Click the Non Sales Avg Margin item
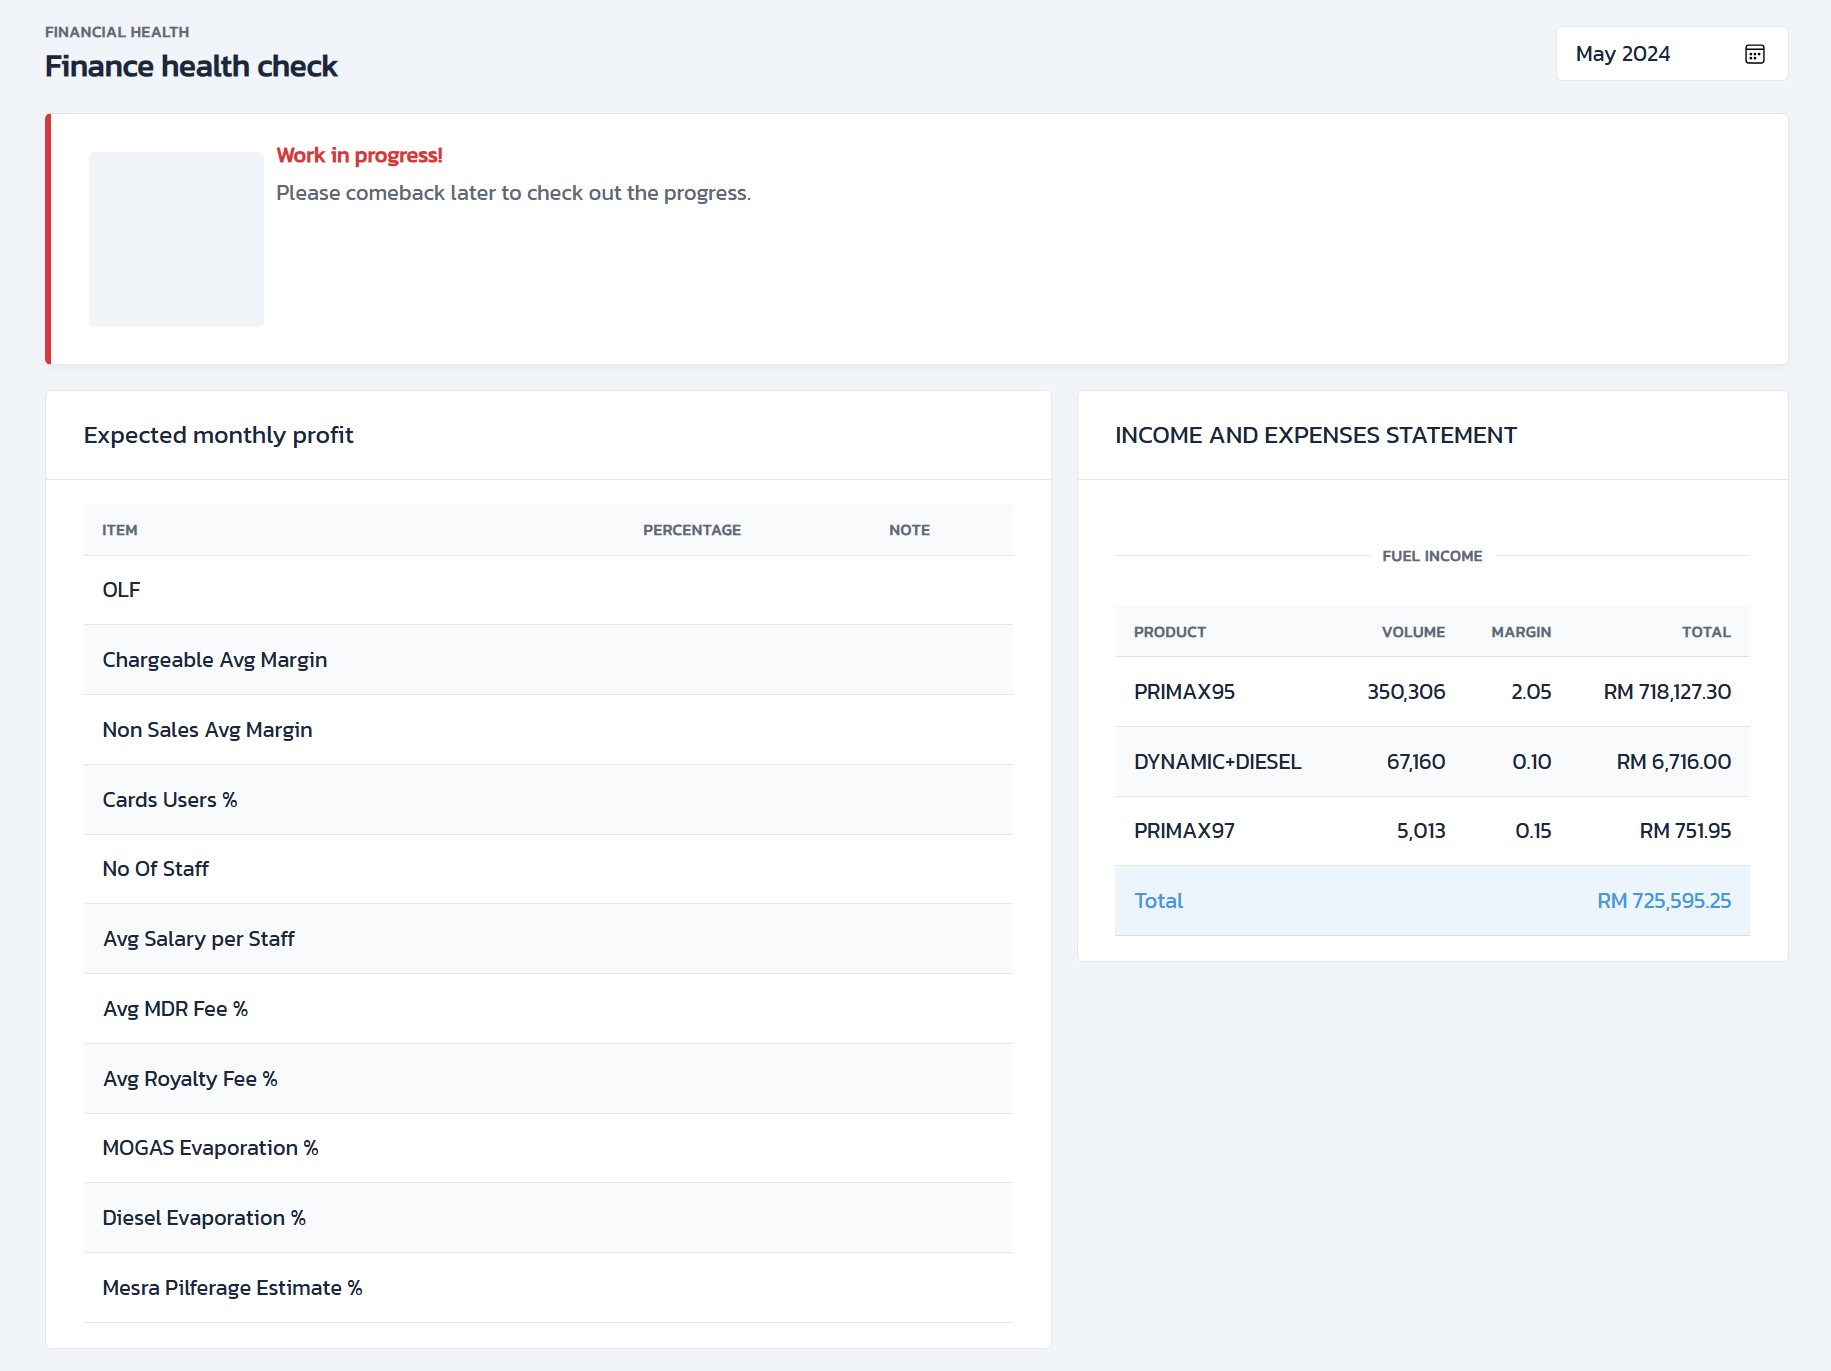 (x=207, y=730)
